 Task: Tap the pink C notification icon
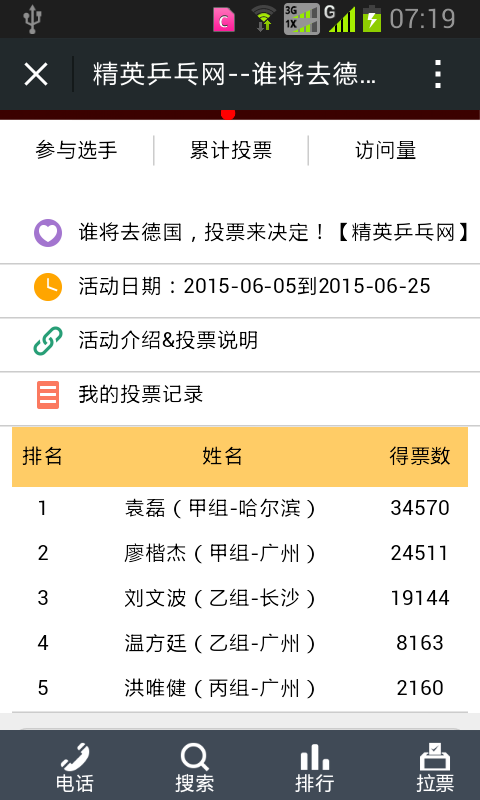click(223, 20)
